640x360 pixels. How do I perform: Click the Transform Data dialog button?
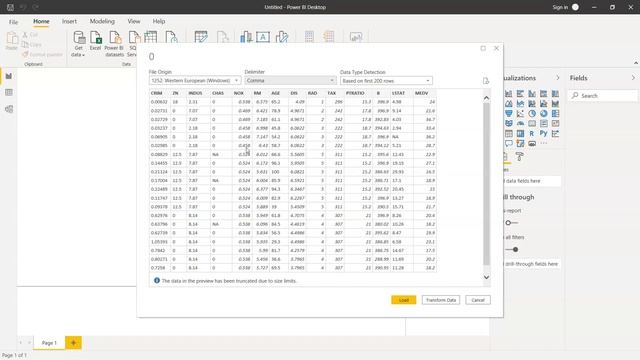pyautogui.click(x=441, y=300)
